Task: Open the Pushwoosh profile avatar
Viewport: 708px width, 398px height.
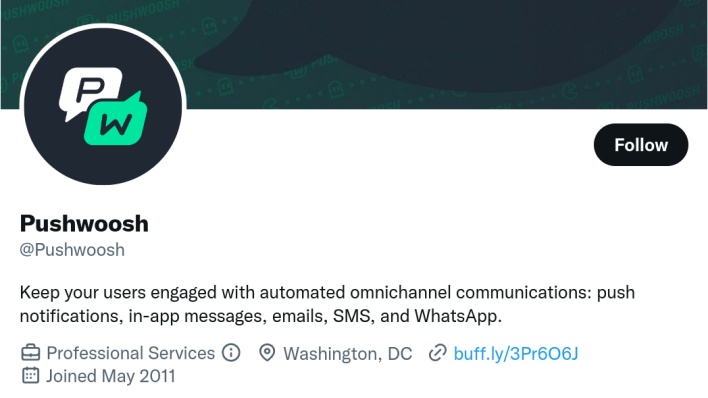Action: (x=103, y=105)
